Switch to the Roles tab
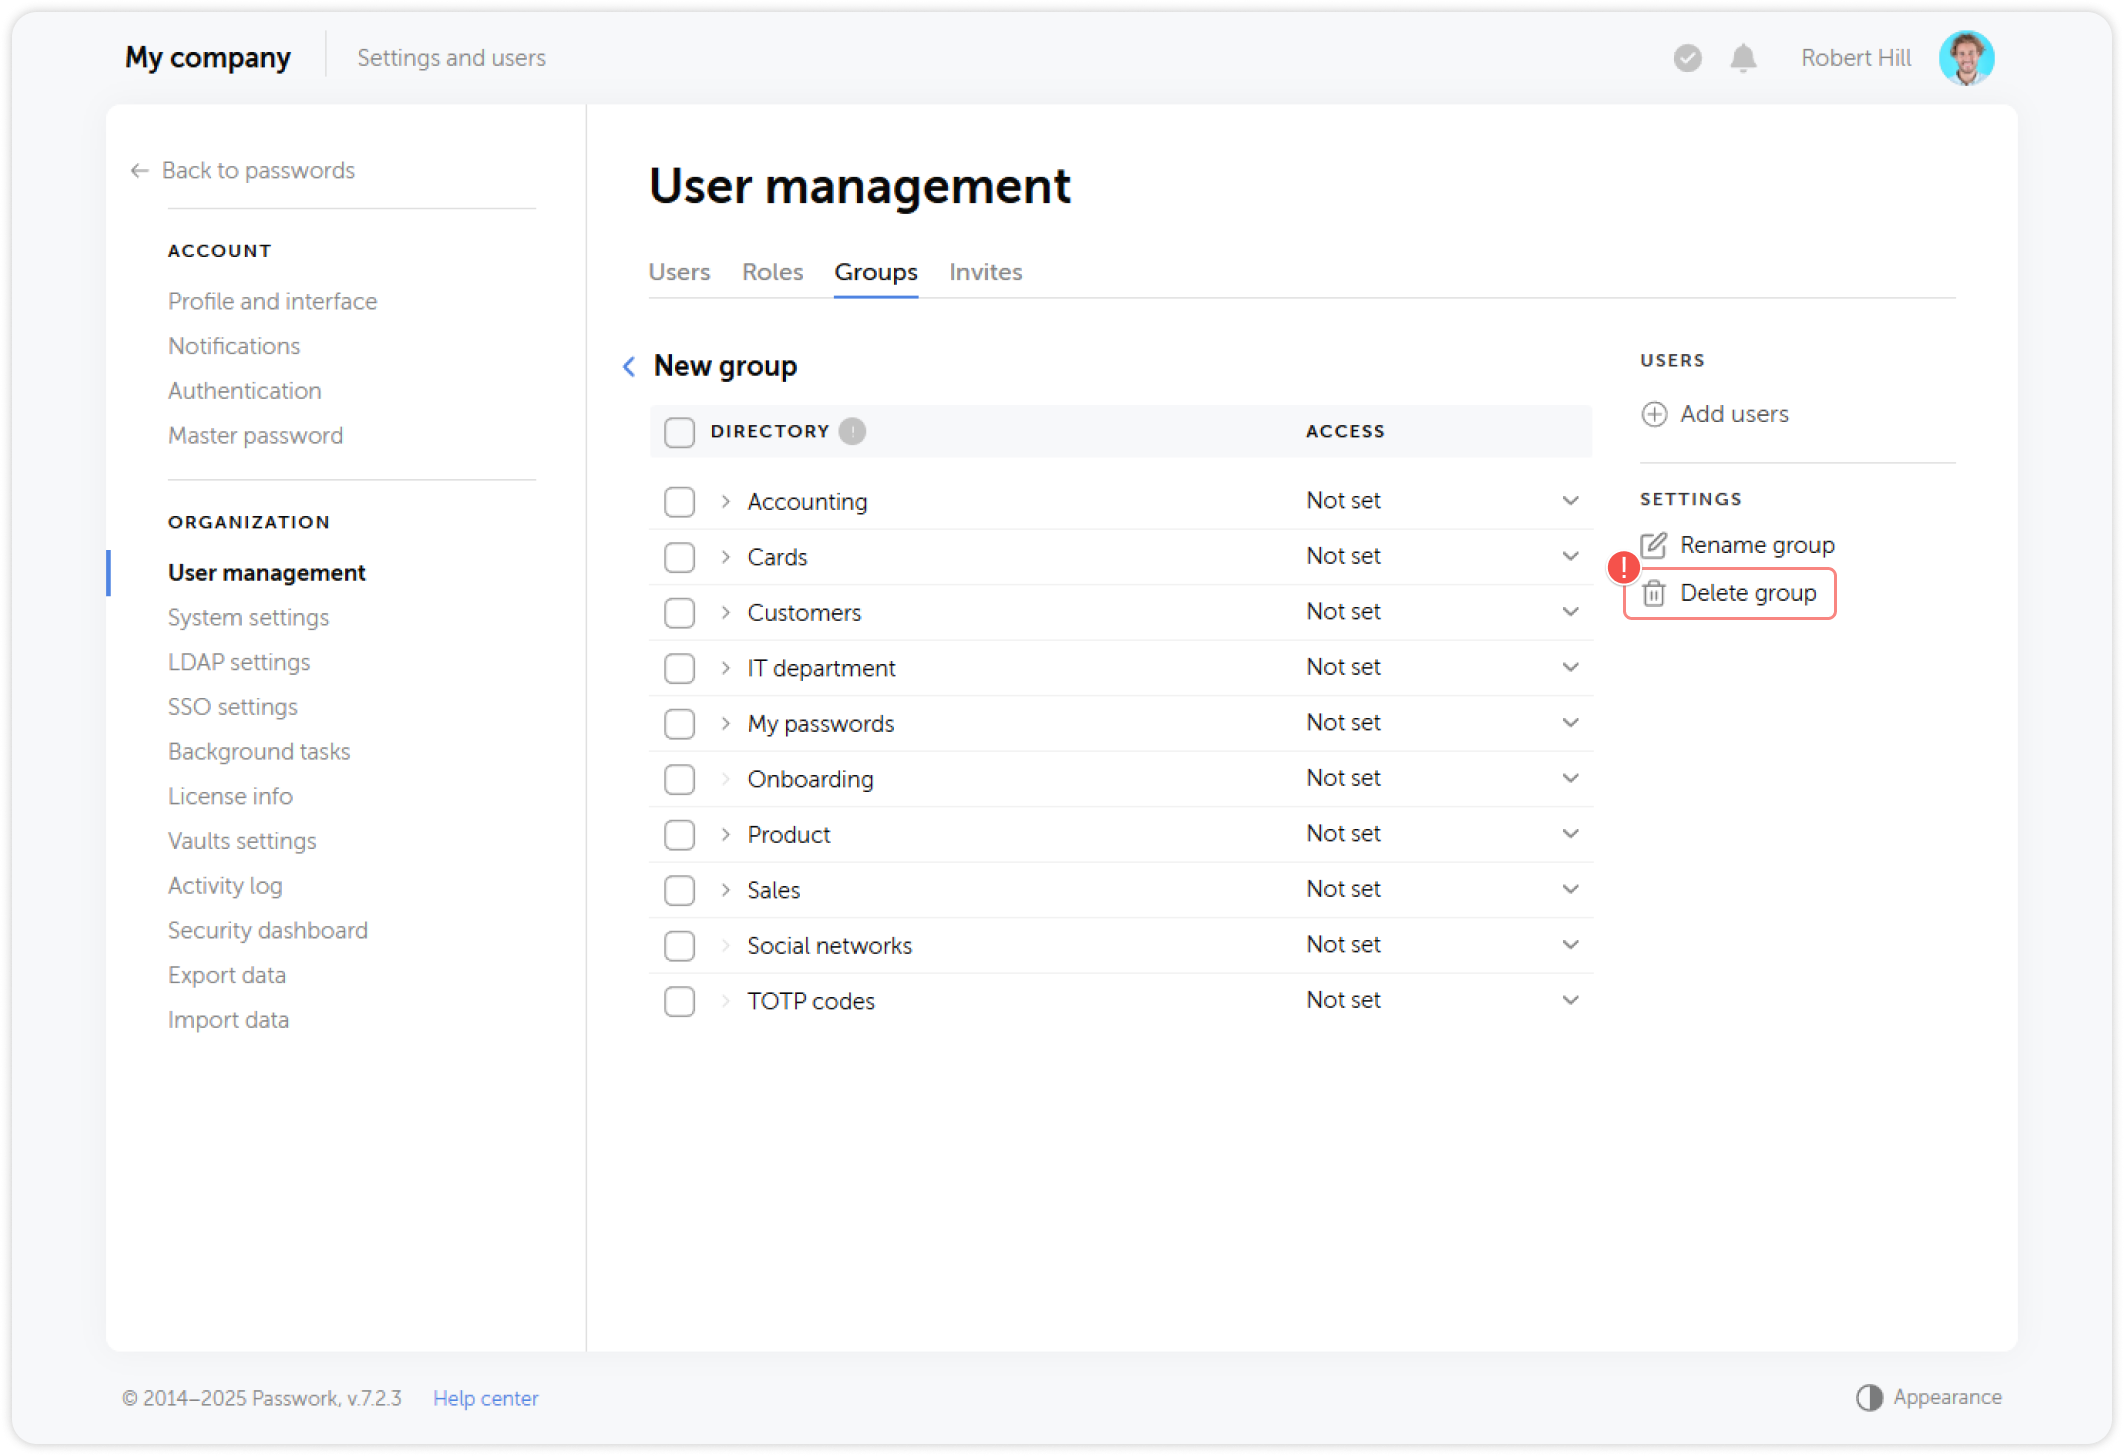This screenshot has width=2124, height=1456. (x=772, y=272)
